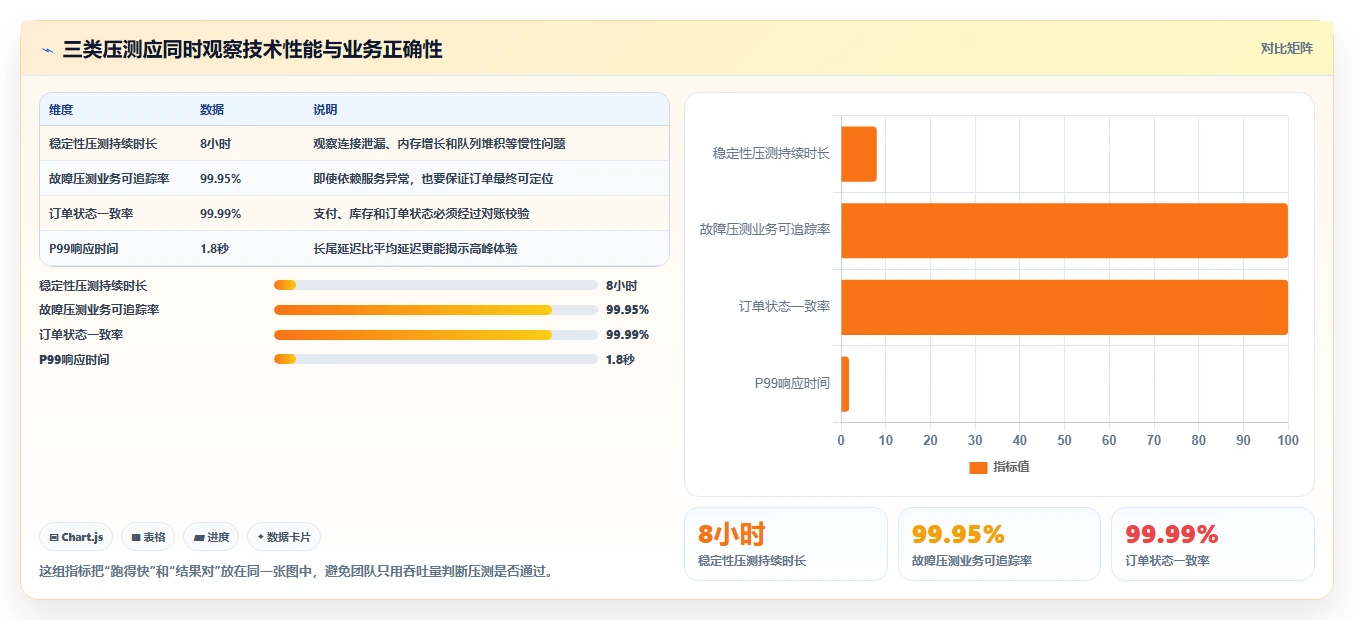Click the large orange 8小时 stat card

tap(785, 544)
